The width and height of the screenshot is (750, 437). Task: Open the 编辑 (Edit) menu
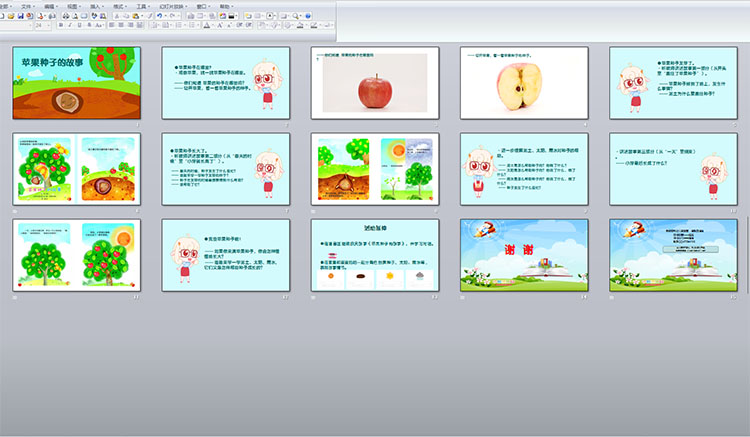[x=51, y=7]
